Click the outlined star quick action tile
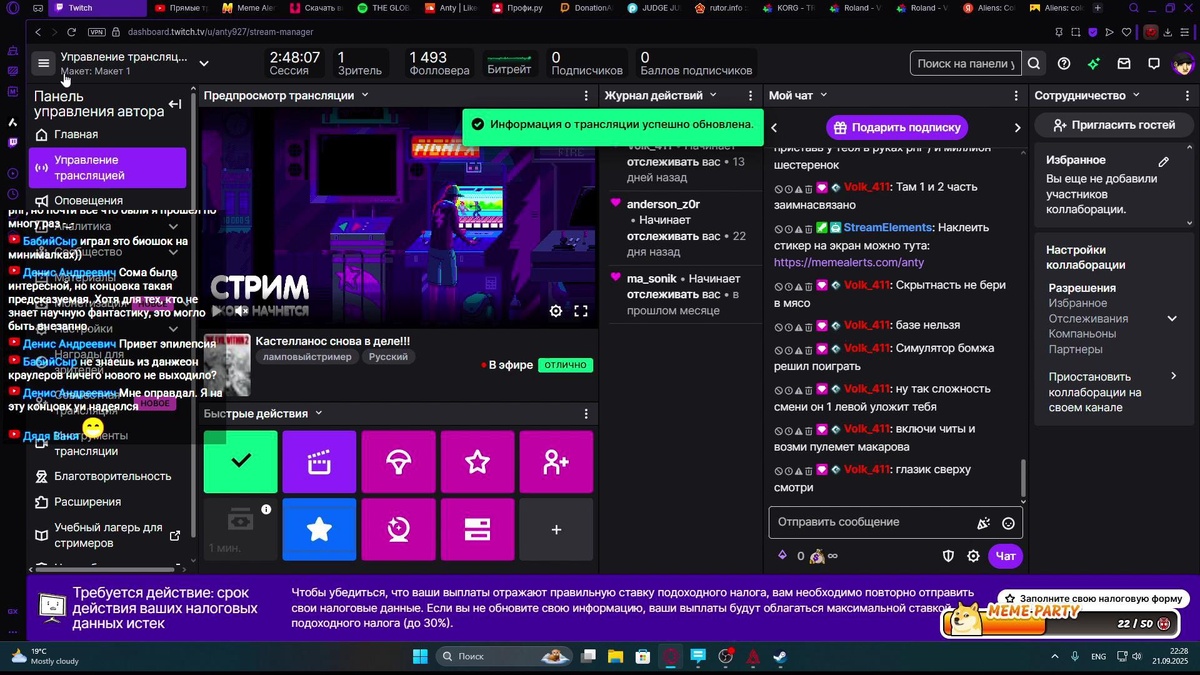The image size is (1200, 675). [477, 461]
